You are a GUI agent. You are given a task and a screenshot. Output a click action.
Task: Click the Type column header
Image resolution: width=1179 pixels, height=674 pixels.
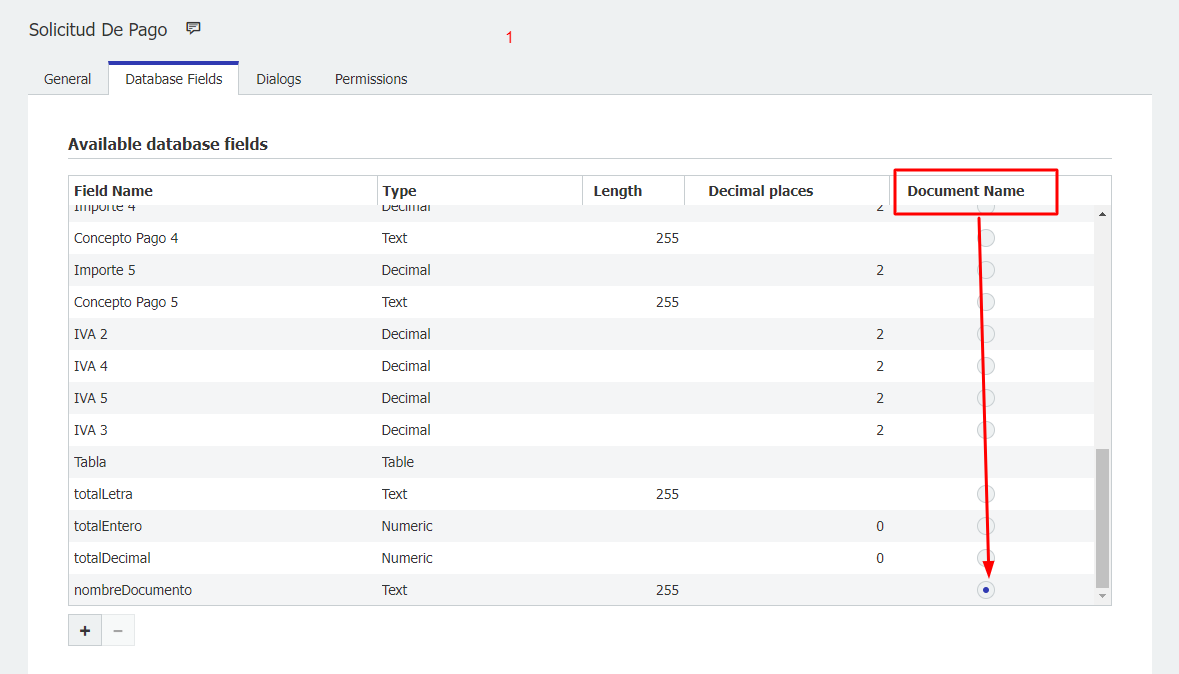click(399, 191)
